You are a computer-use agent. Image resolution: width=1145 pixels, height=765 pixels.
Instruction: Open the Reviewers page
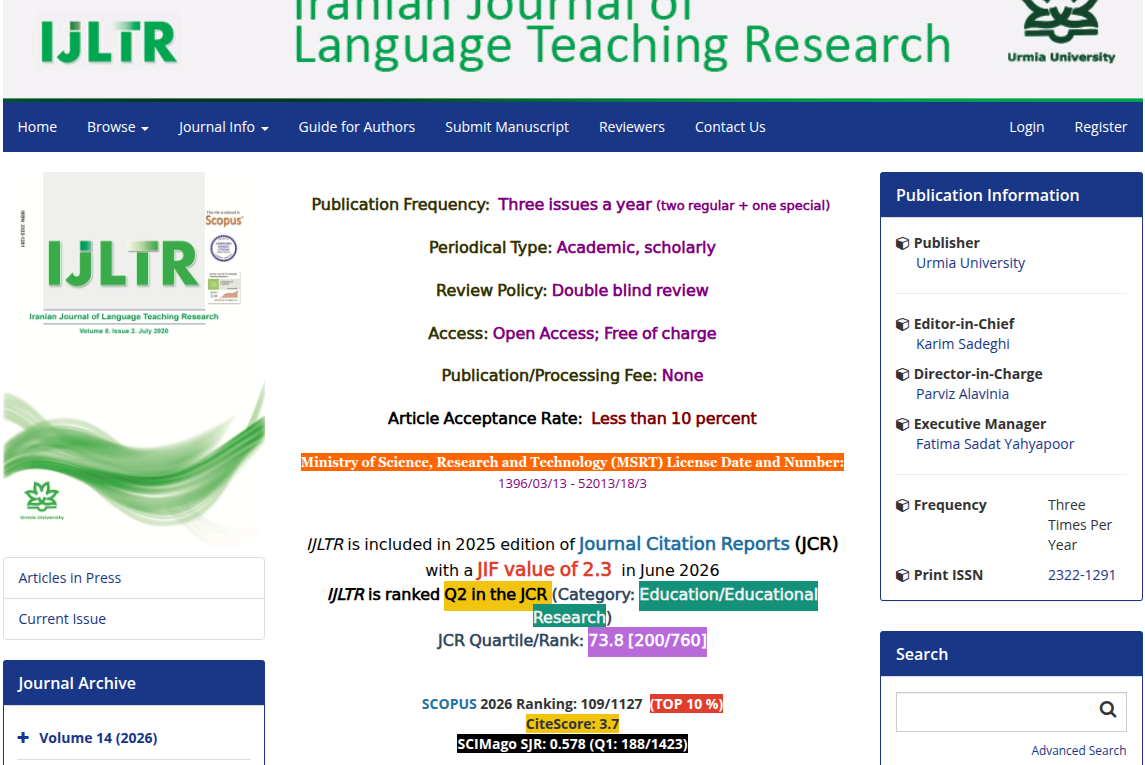pyautogui.click(x=632, y=127)
